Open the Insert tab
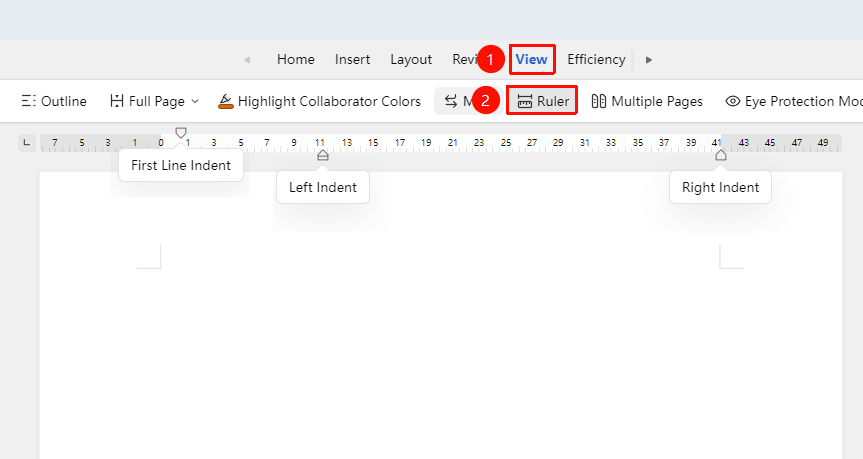This screenshot has width=863, height=459. pyautogui.click(x=352, y=59)
